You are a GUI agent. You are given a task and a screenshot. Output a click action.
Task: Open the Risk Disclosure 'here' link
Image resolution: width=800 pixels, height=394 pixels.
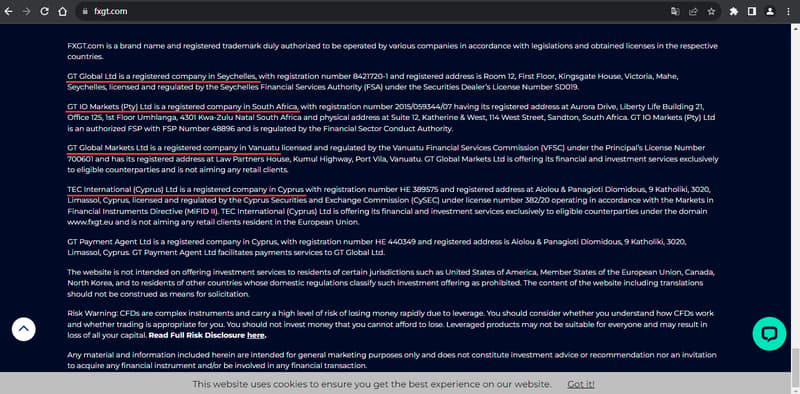(x=256, y=335)
